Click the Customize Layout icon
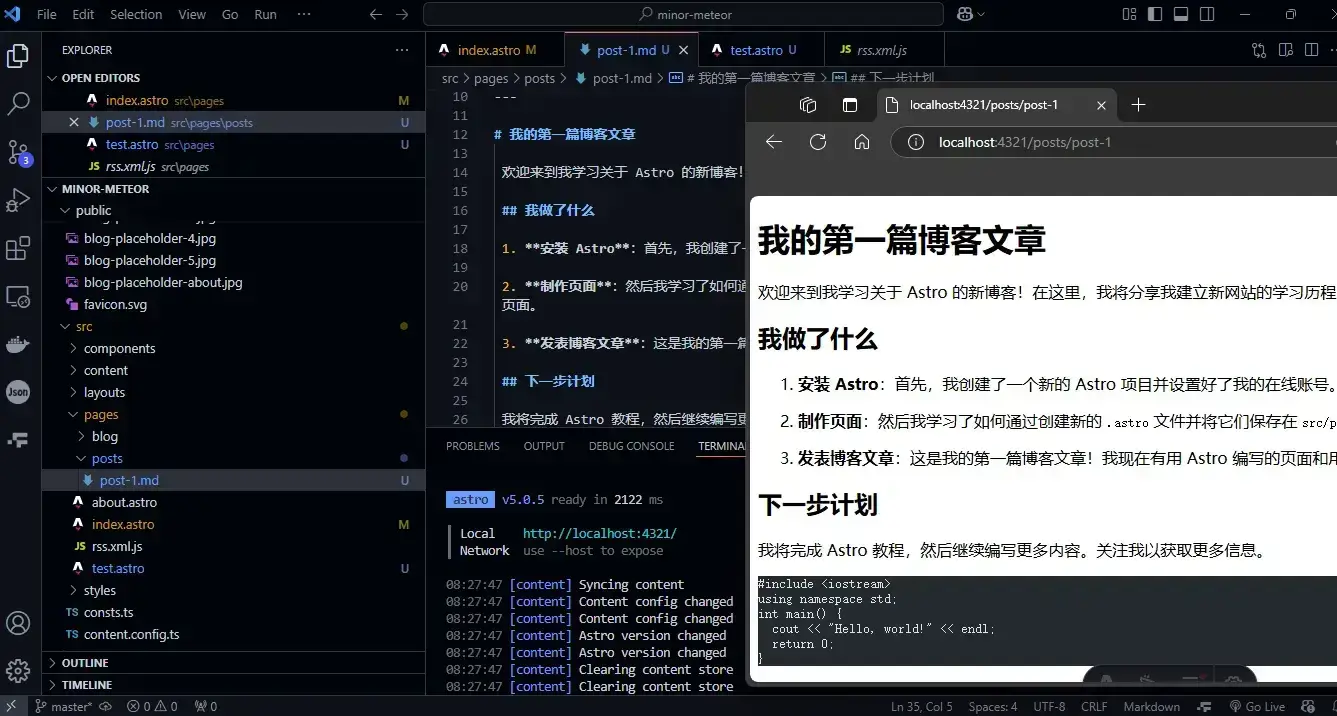 (1129, 14)
